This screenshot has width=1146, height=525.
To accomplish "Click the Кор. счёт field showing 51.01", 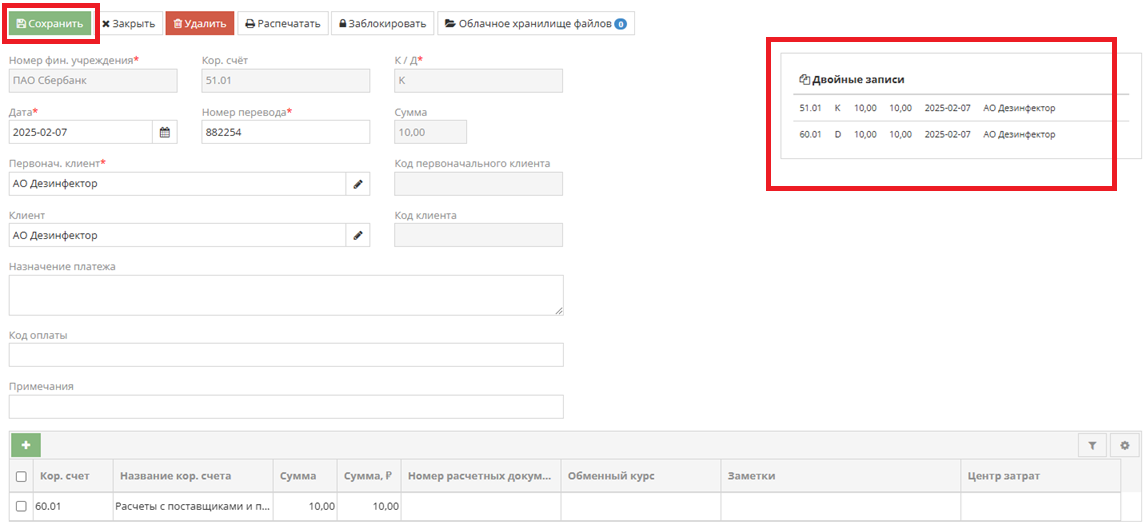I will point(286,80).
